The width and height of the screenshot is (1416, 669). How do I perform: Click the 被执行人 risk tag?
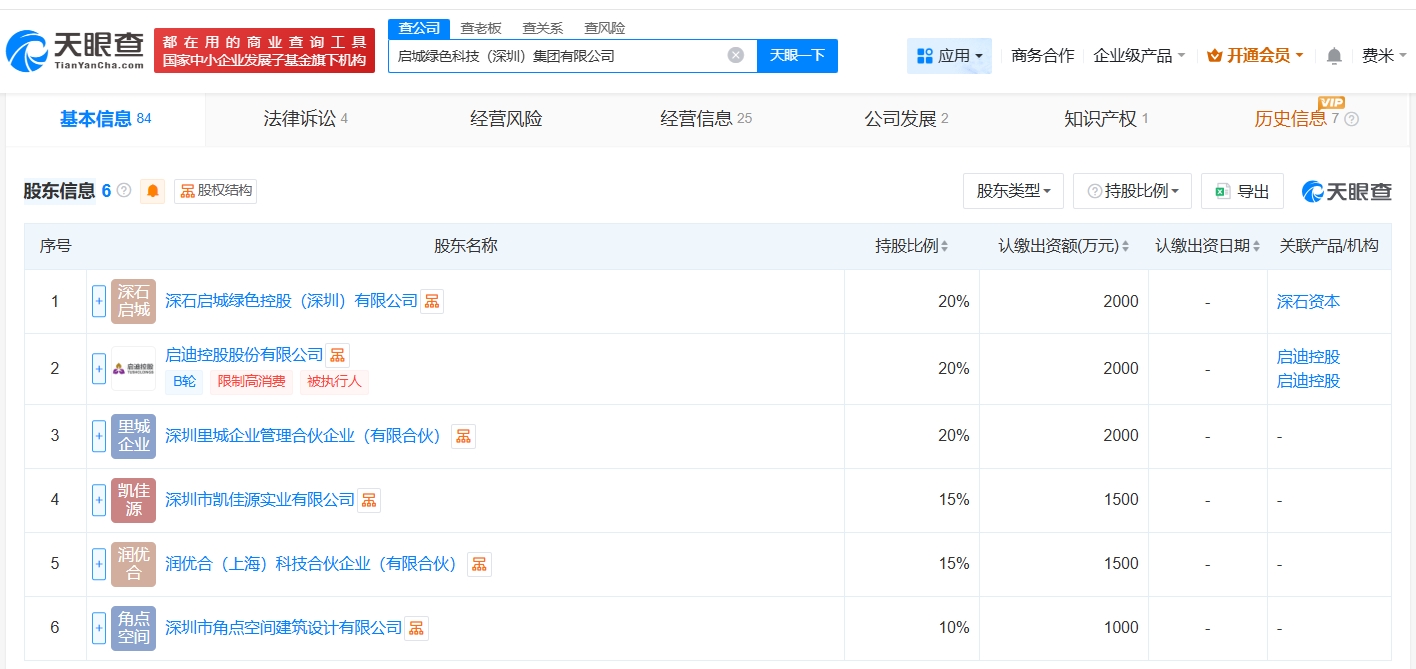click(334, 381)
